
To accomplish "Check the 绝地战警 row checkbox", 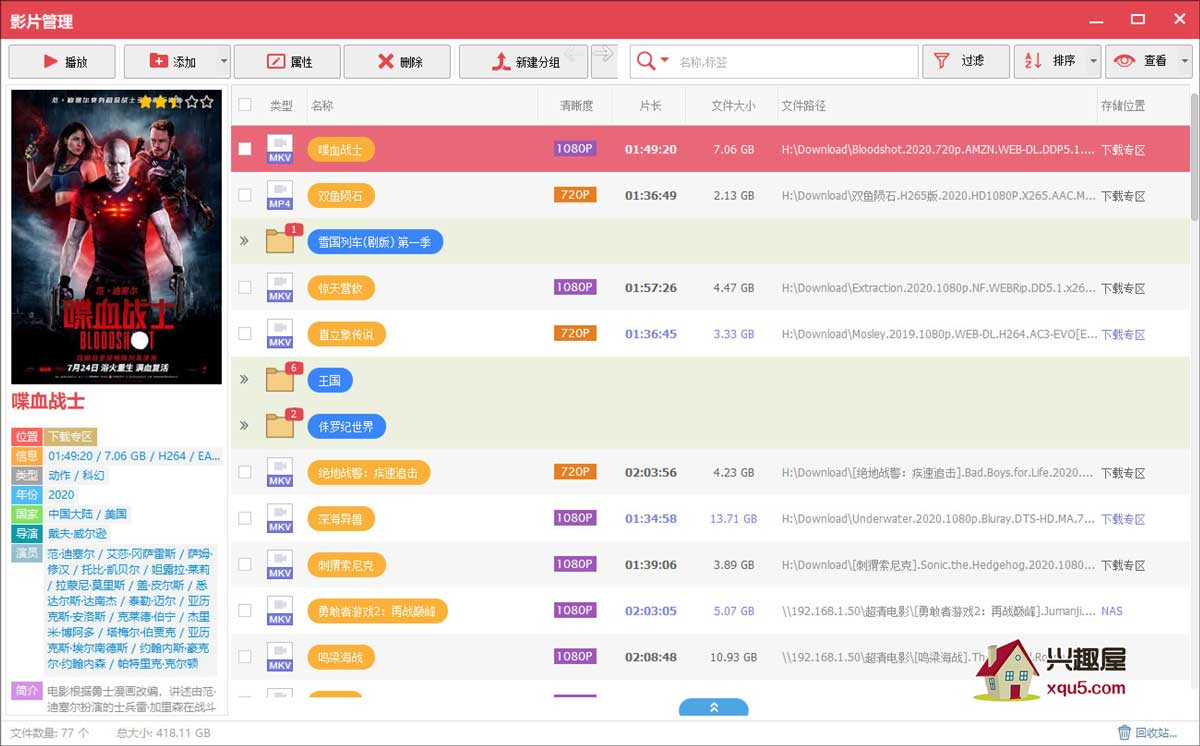I will pyautogui.click(x=245, y=472).
